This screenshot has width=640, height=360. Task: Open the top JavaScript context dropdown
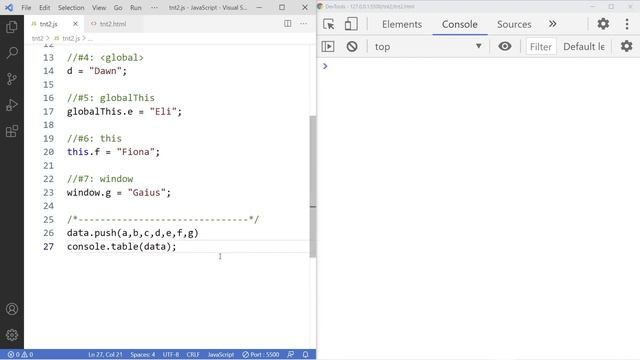click(x=428, y=47)
